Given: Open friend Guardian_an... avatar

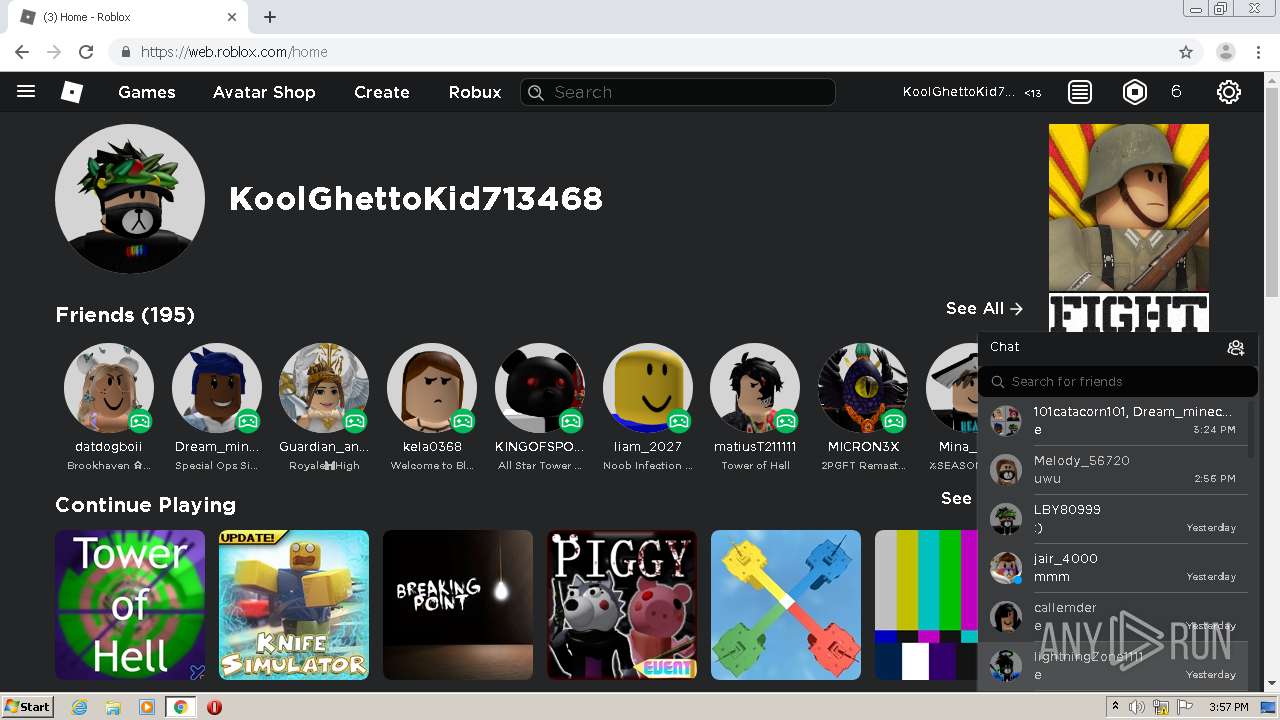Looking at the screenshot, I should tap(324, 389).
